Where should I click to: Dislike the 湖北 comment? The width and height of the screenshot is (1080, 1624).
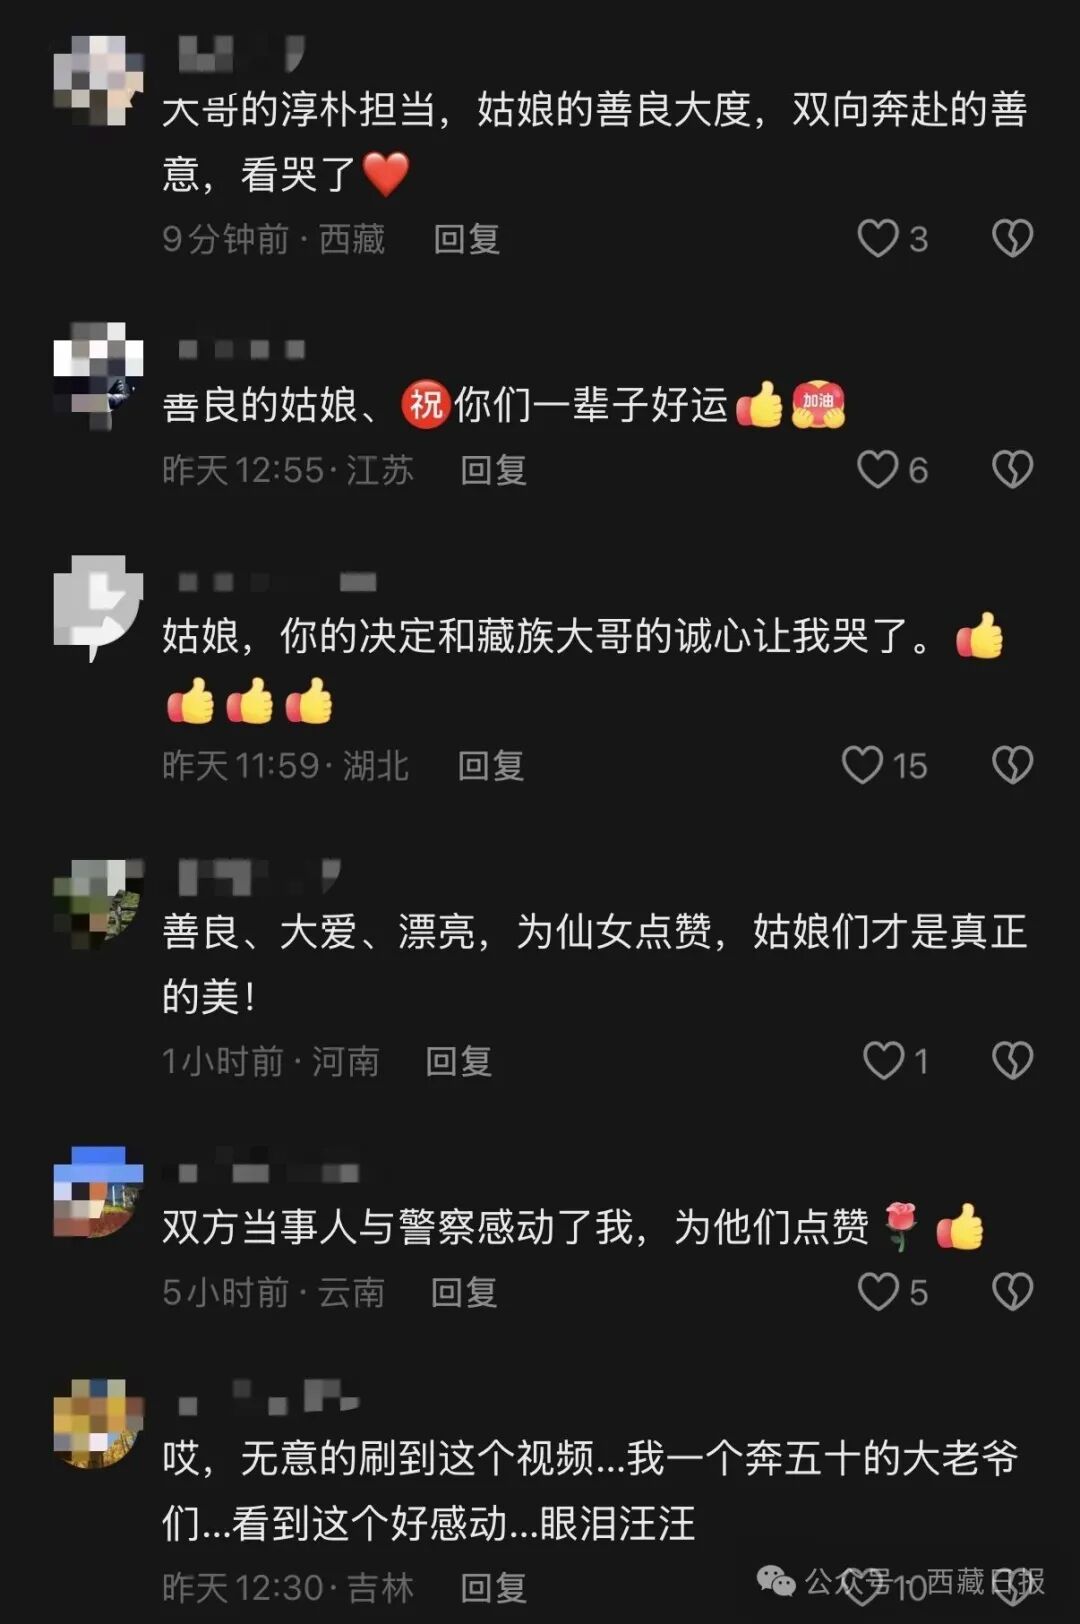(x=1012, y=765)
